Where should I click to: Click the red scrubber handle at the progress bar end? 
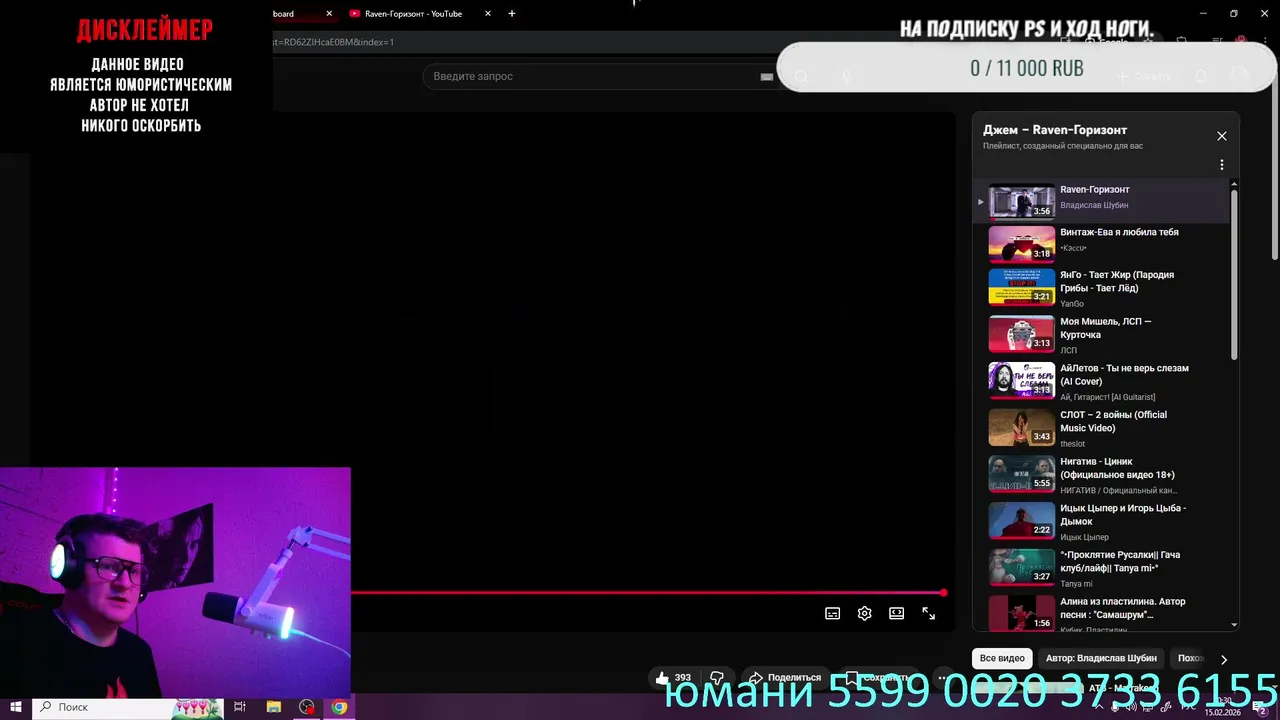(x=943, y=593)
